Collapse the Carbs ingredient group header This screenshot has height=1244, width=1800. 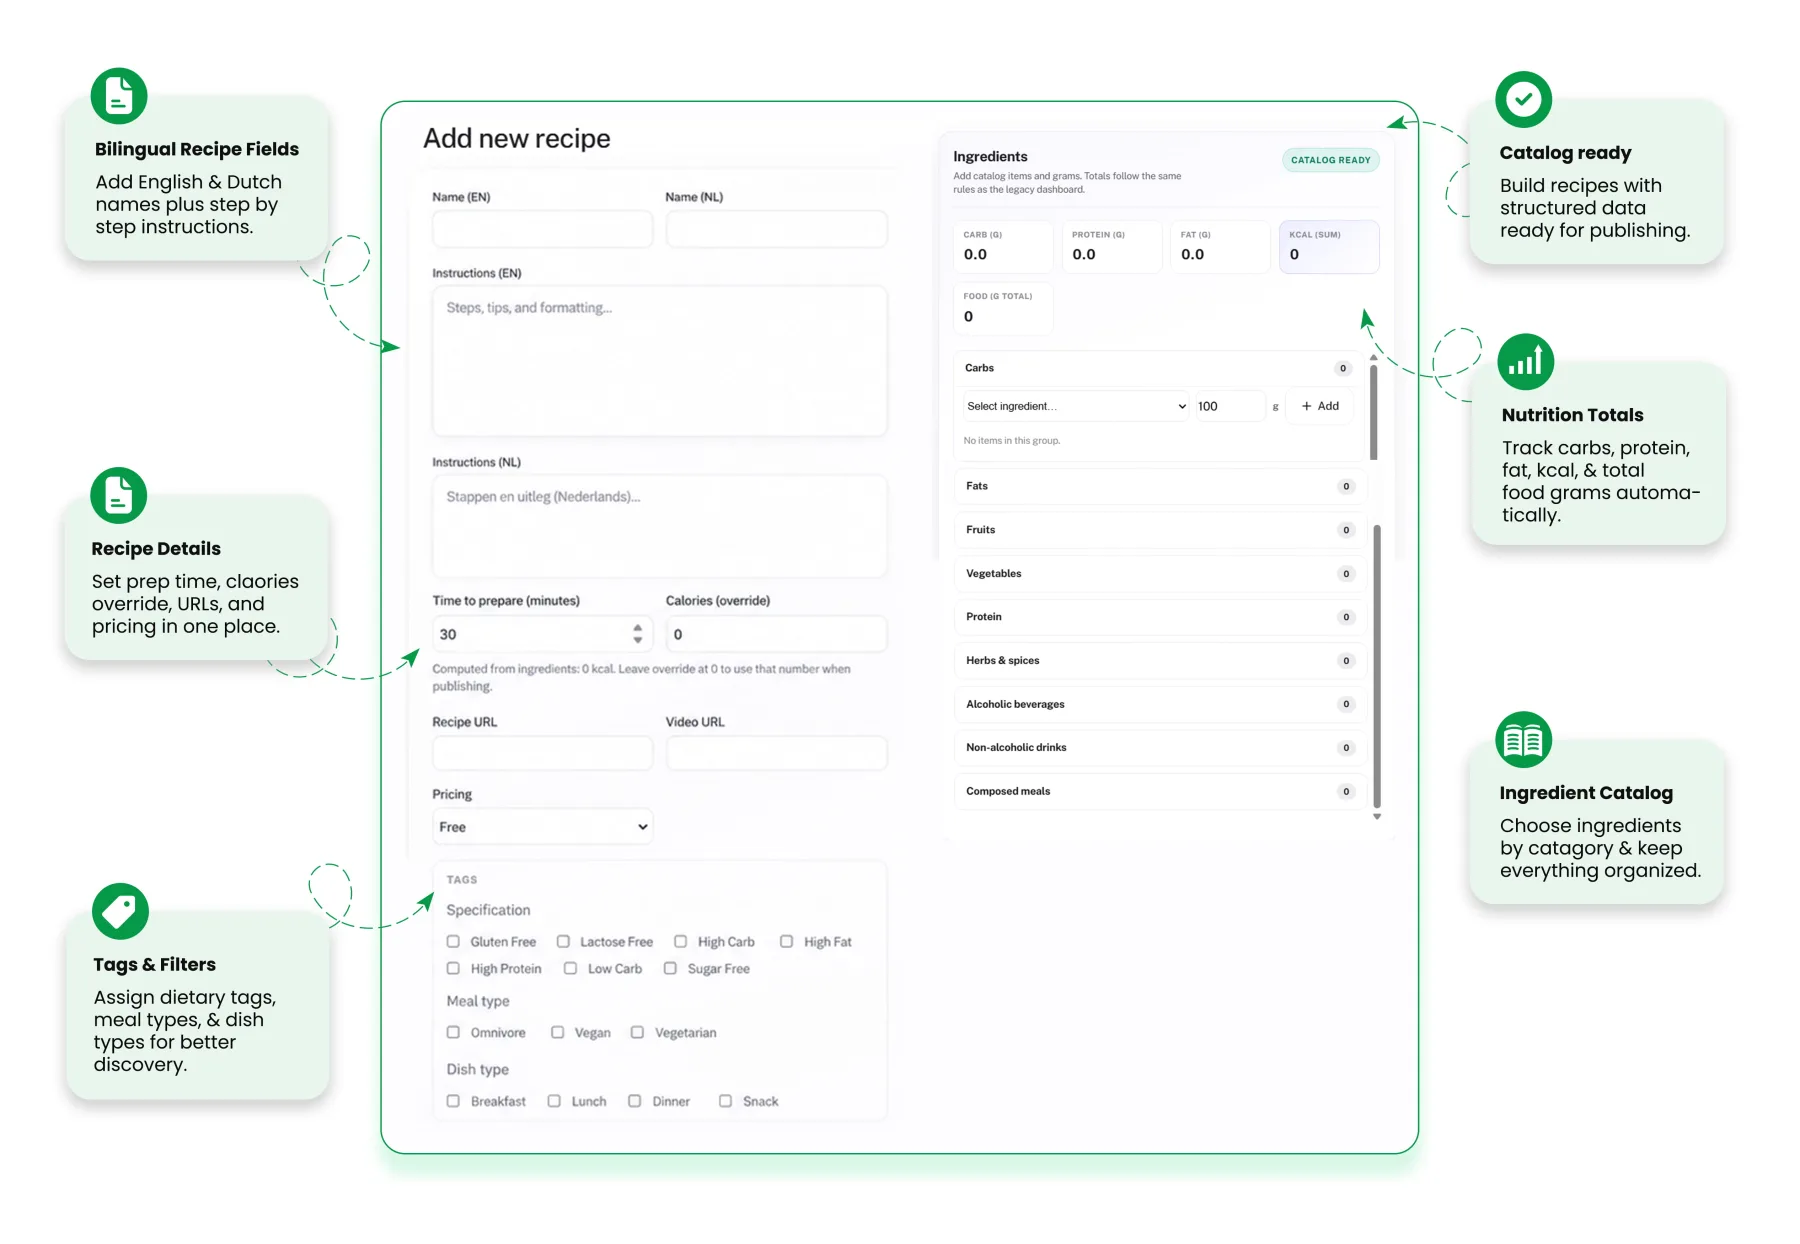[1158, 368]
